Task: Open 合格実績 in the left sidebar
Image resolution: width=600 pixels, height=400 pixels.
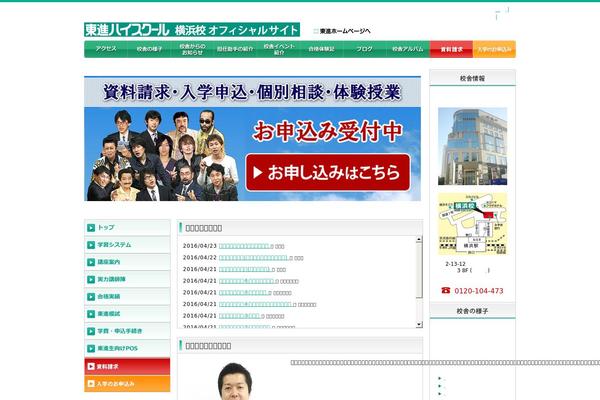Action: click(127, 296)
